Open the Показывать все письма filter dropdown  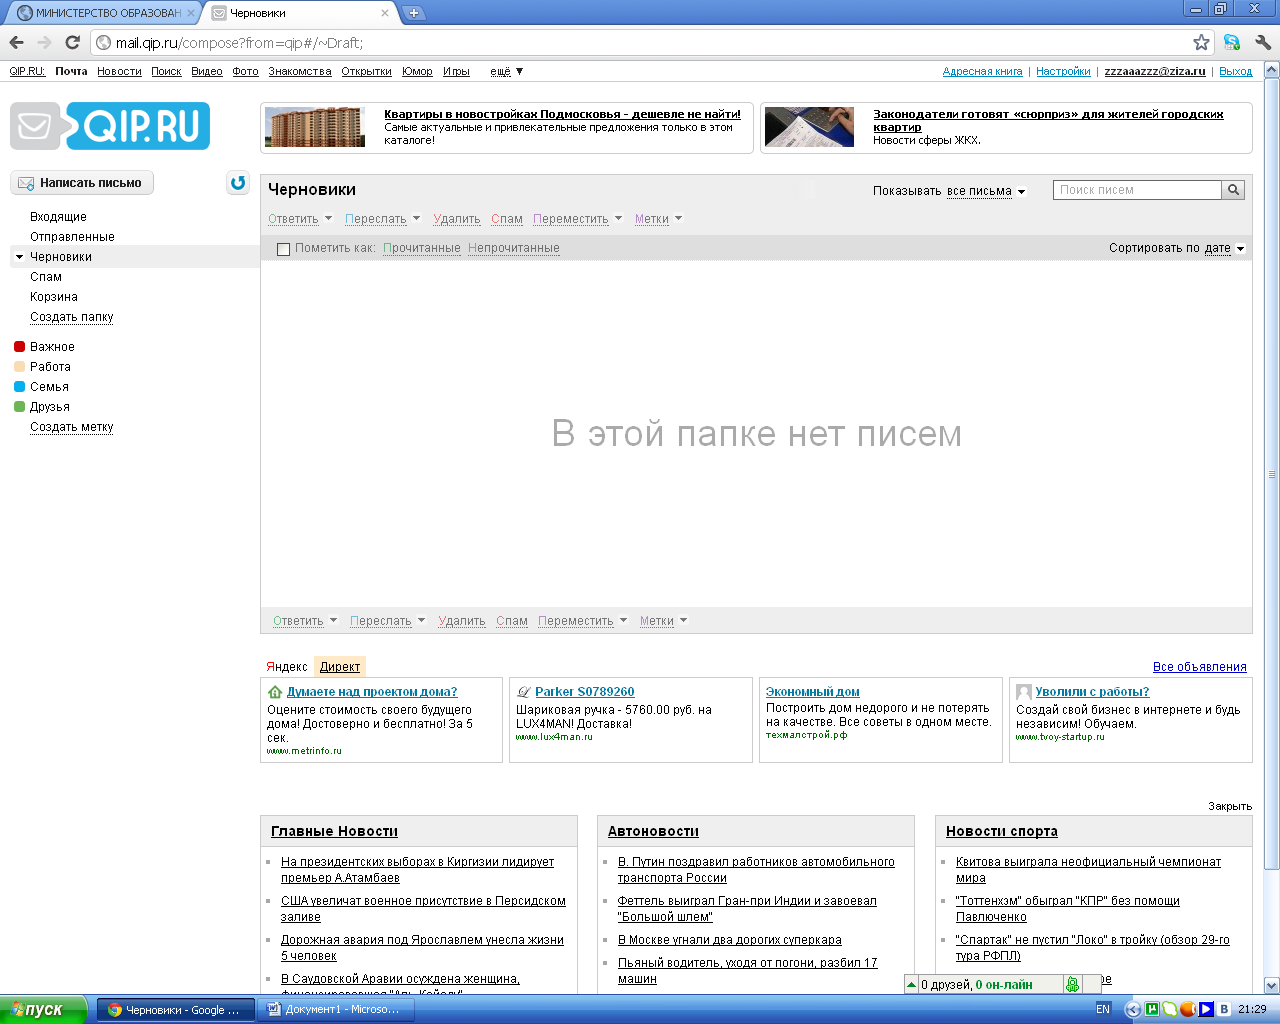point(986,191)
